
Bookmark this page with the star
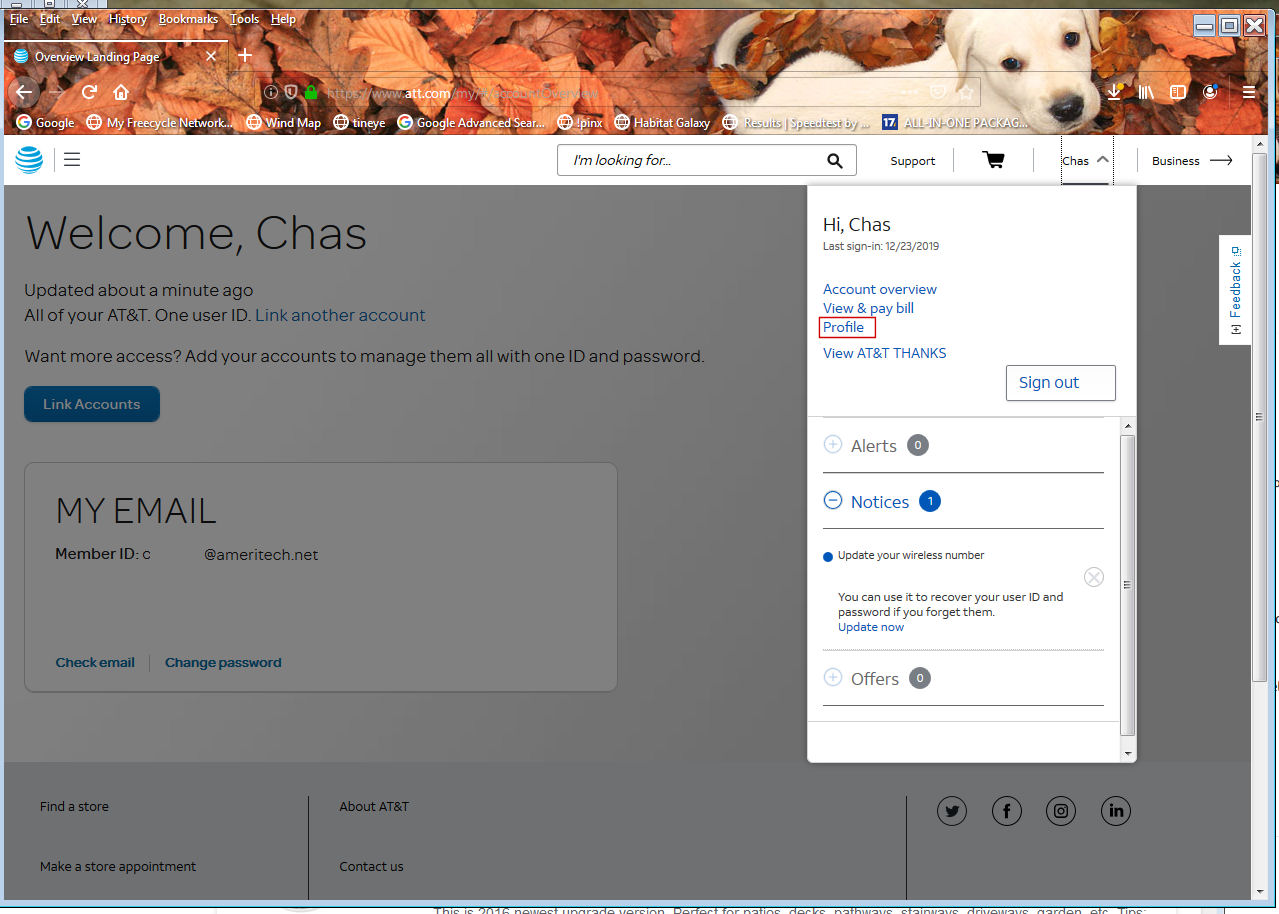tap(965, 92)
